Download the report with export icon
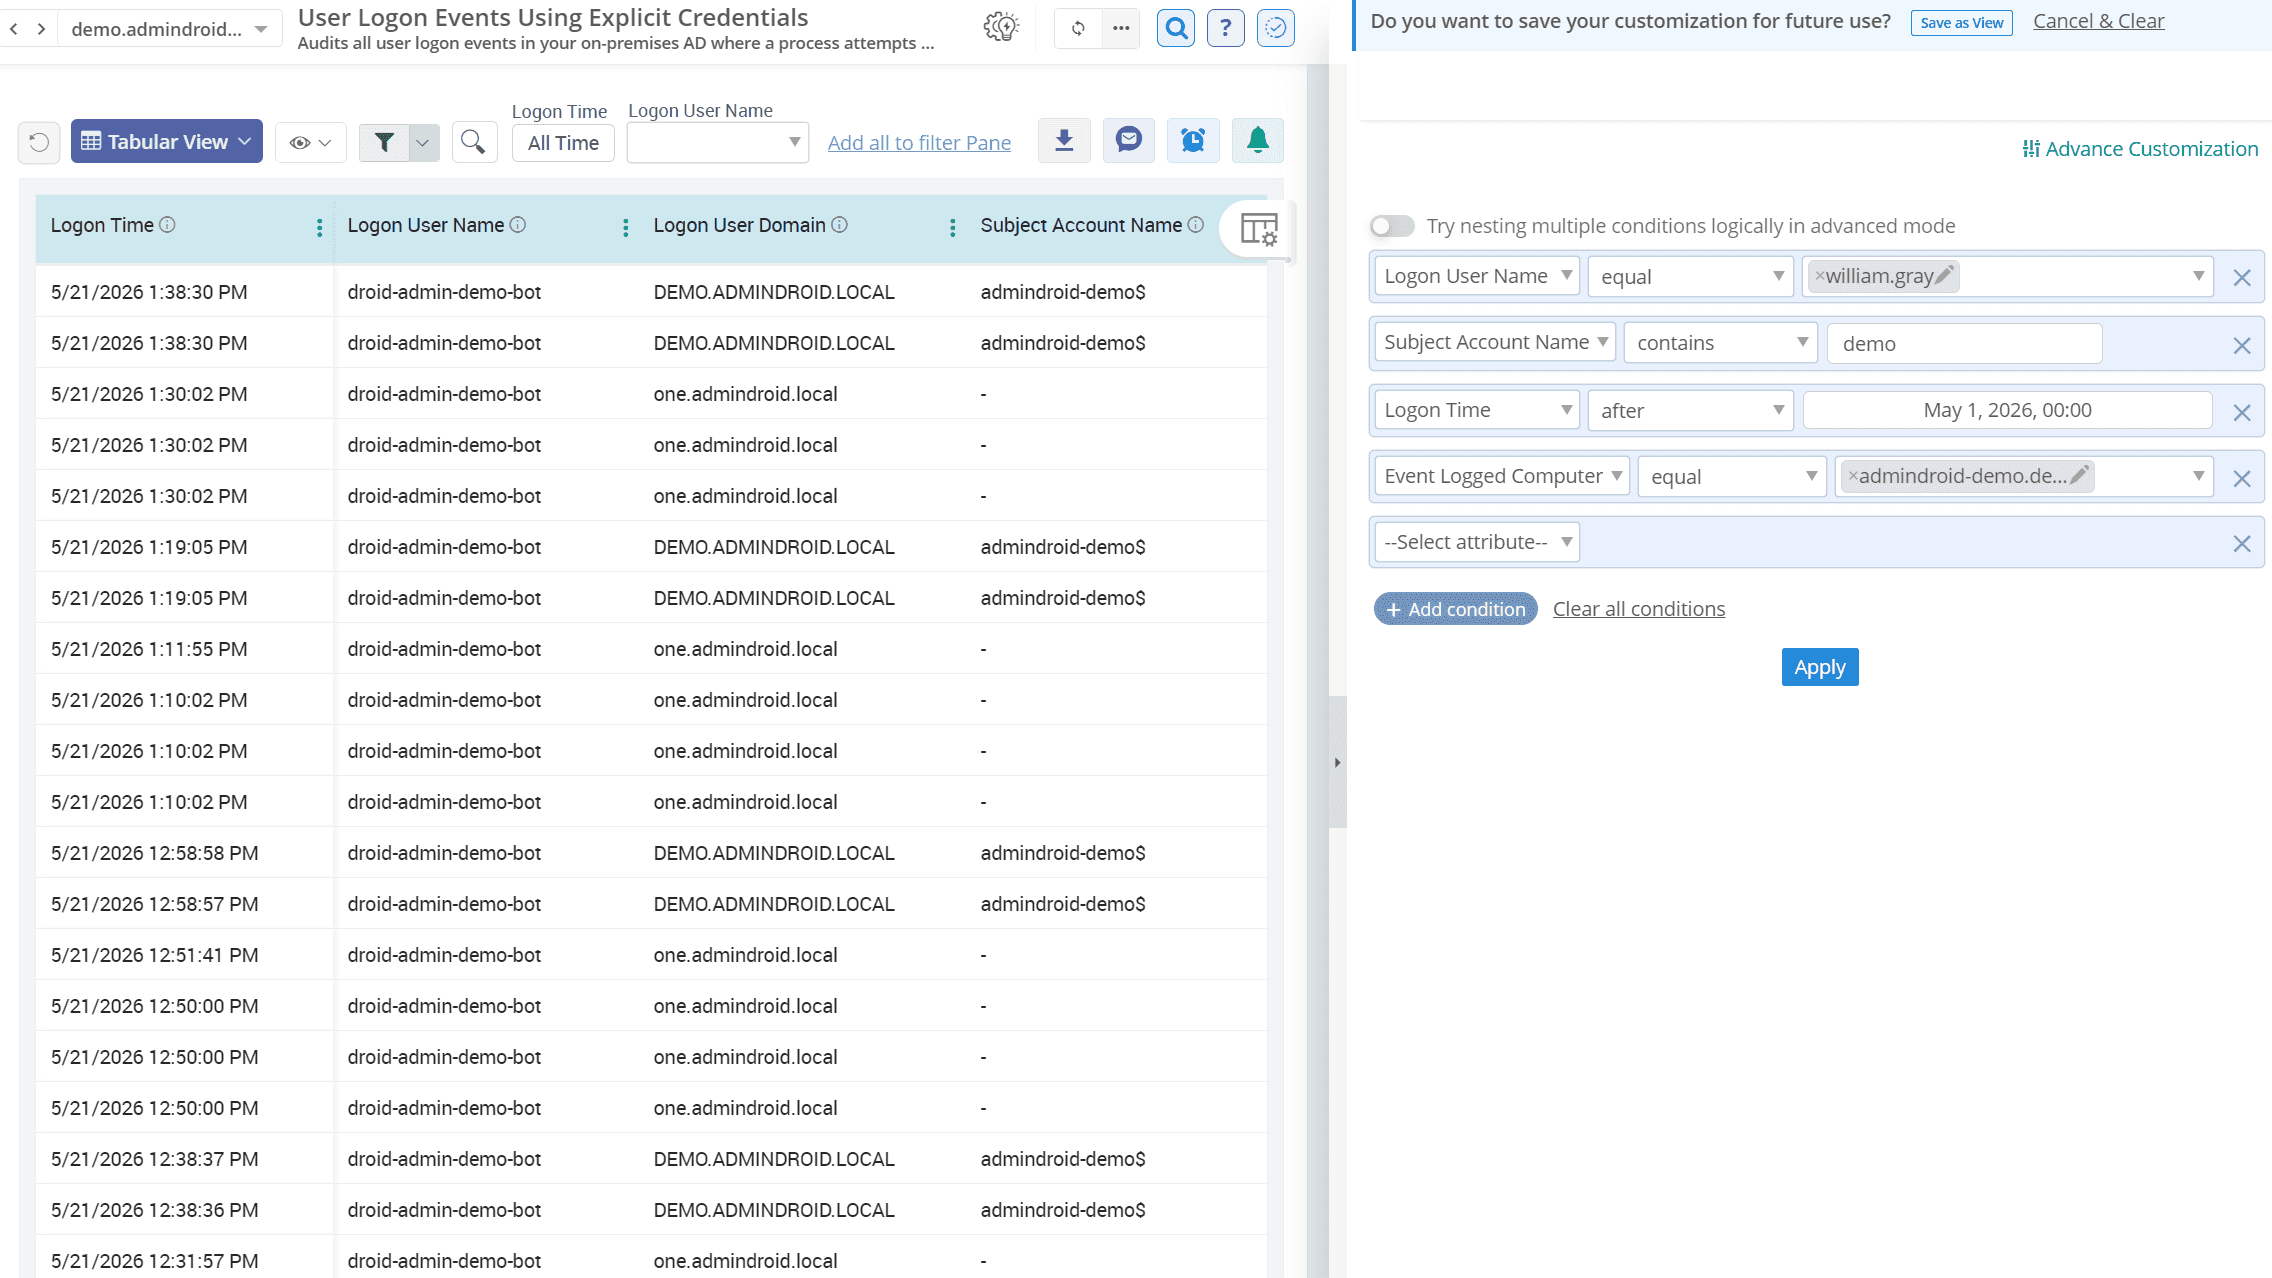Image resolution: width=2272 pixels, height=1278 pixels. (x=1064, y=141)
